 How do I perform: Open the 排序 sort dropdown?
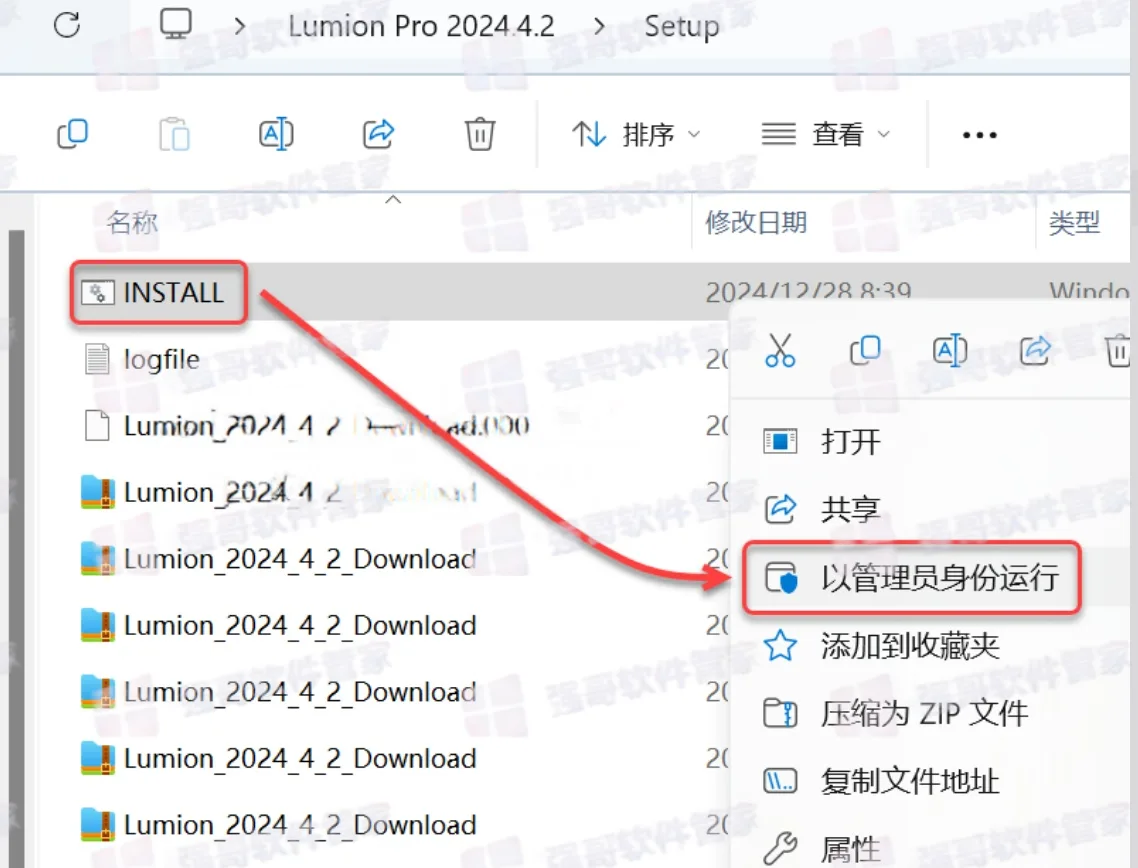(x=636, y=134)
